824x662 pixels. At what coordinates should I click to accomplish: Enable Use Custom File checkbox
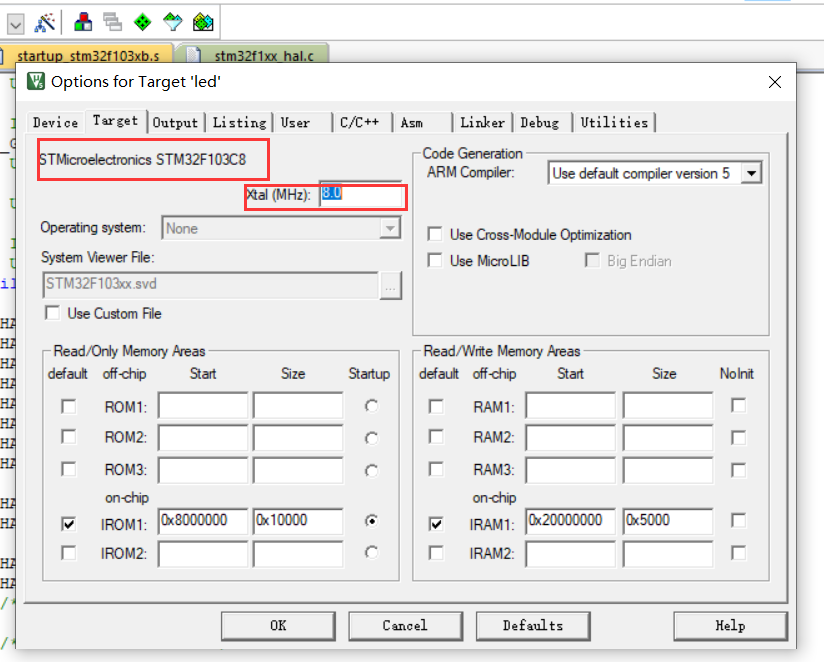[x=52, y=313]
